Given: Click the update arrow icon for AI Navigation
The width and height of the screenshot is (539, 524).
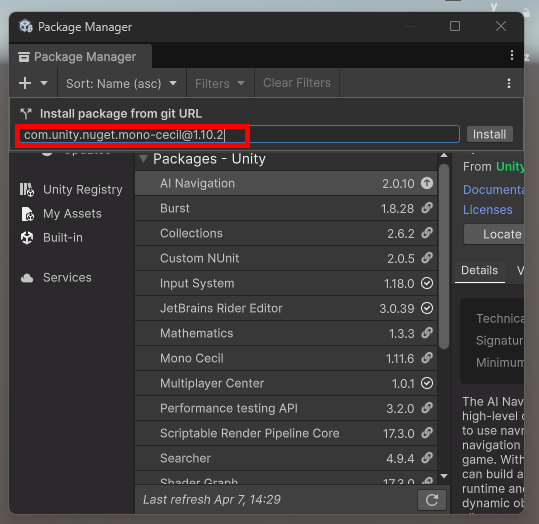Looking at the screenshot, I should coord(427,183).
